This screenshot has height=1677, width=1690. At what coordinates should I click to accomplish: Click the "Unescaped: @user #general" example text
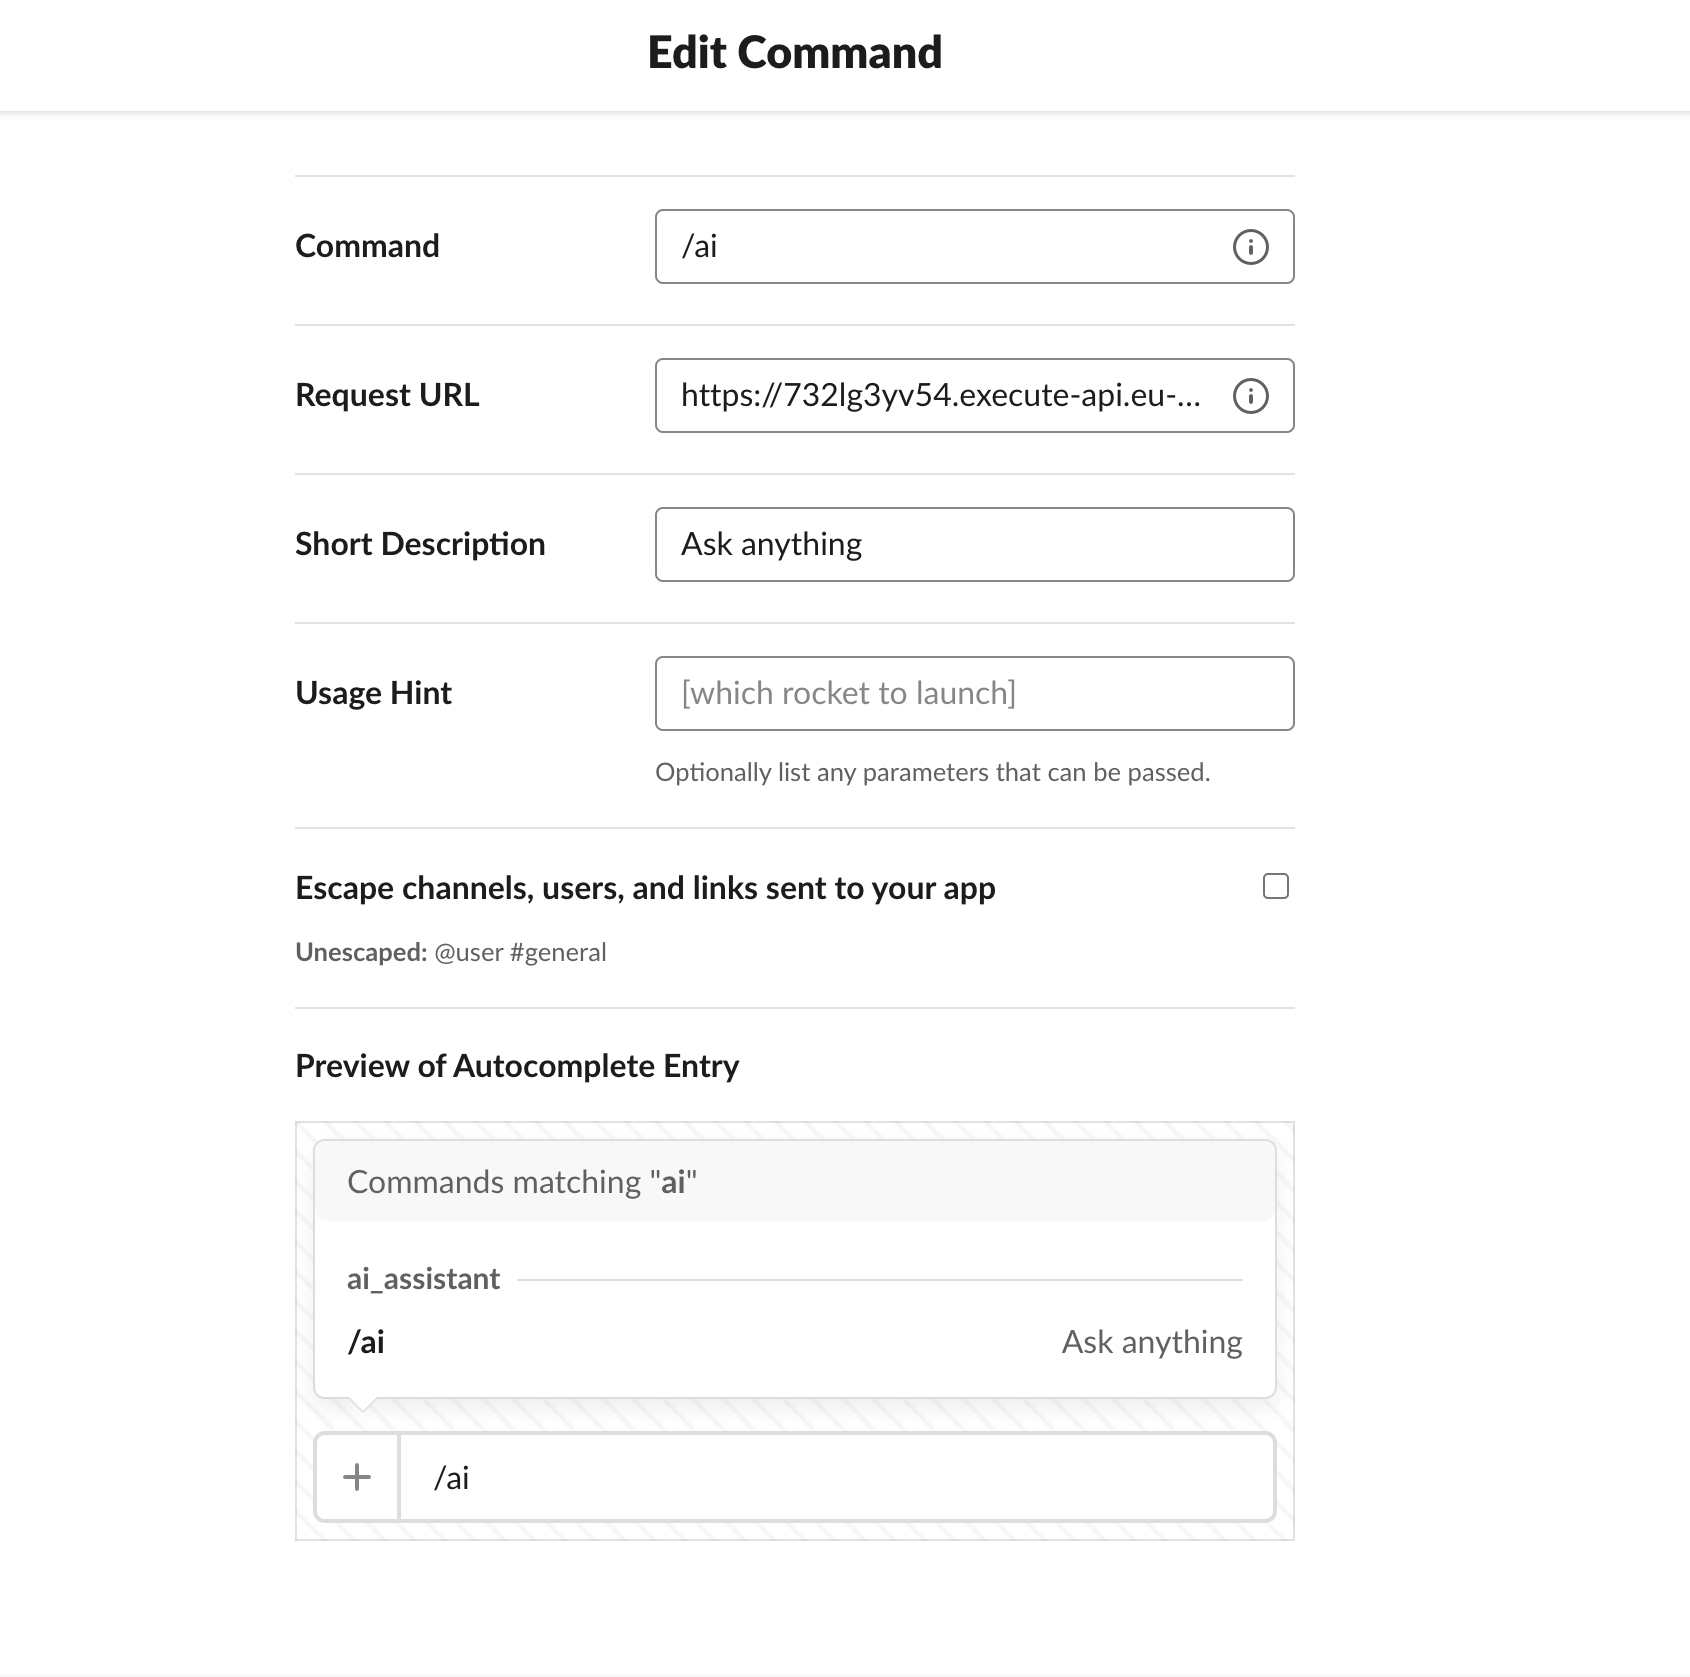point(450,952)
